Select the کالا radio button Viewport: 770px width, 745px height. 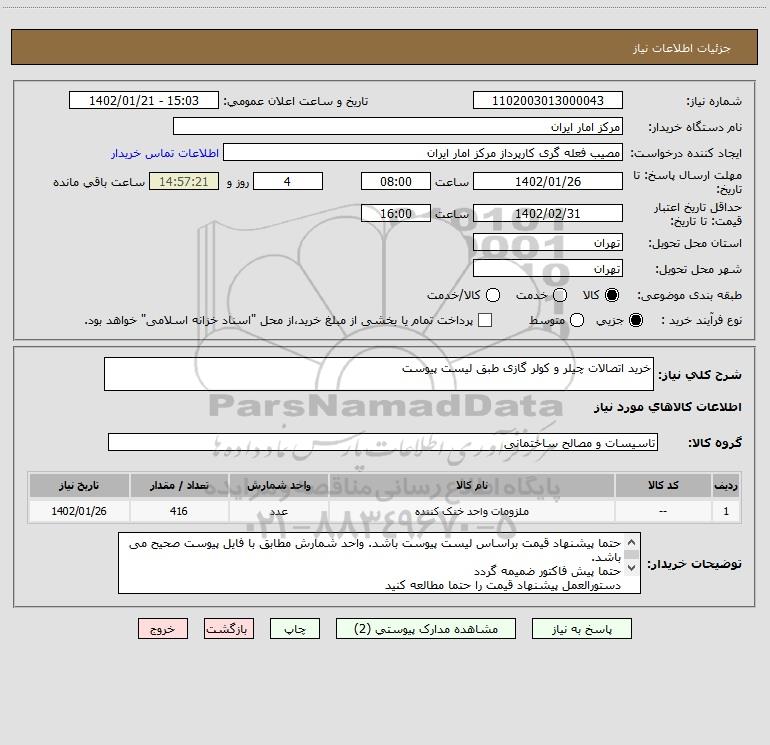[x=612, y=295]
